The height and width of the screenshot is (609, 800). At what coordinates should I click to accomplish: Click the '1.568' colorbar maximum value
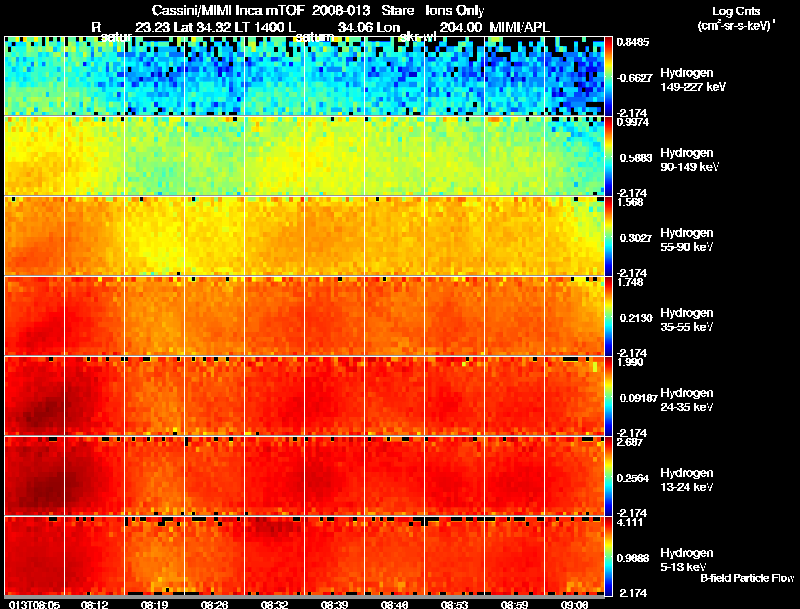coord(630,202)
